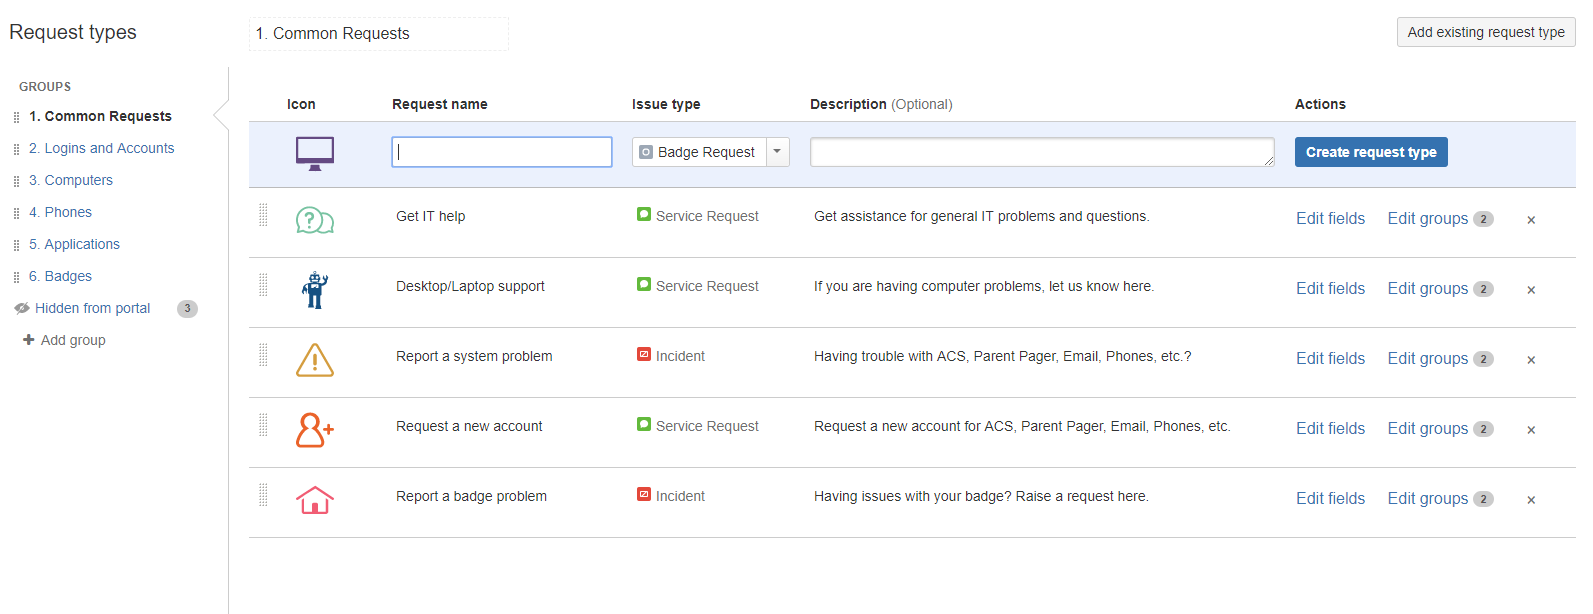Screen dimensions: 1593x614
Task: Grab the drag handle of Desktop/Laptop support row
Action: click(x=264, y=285)
